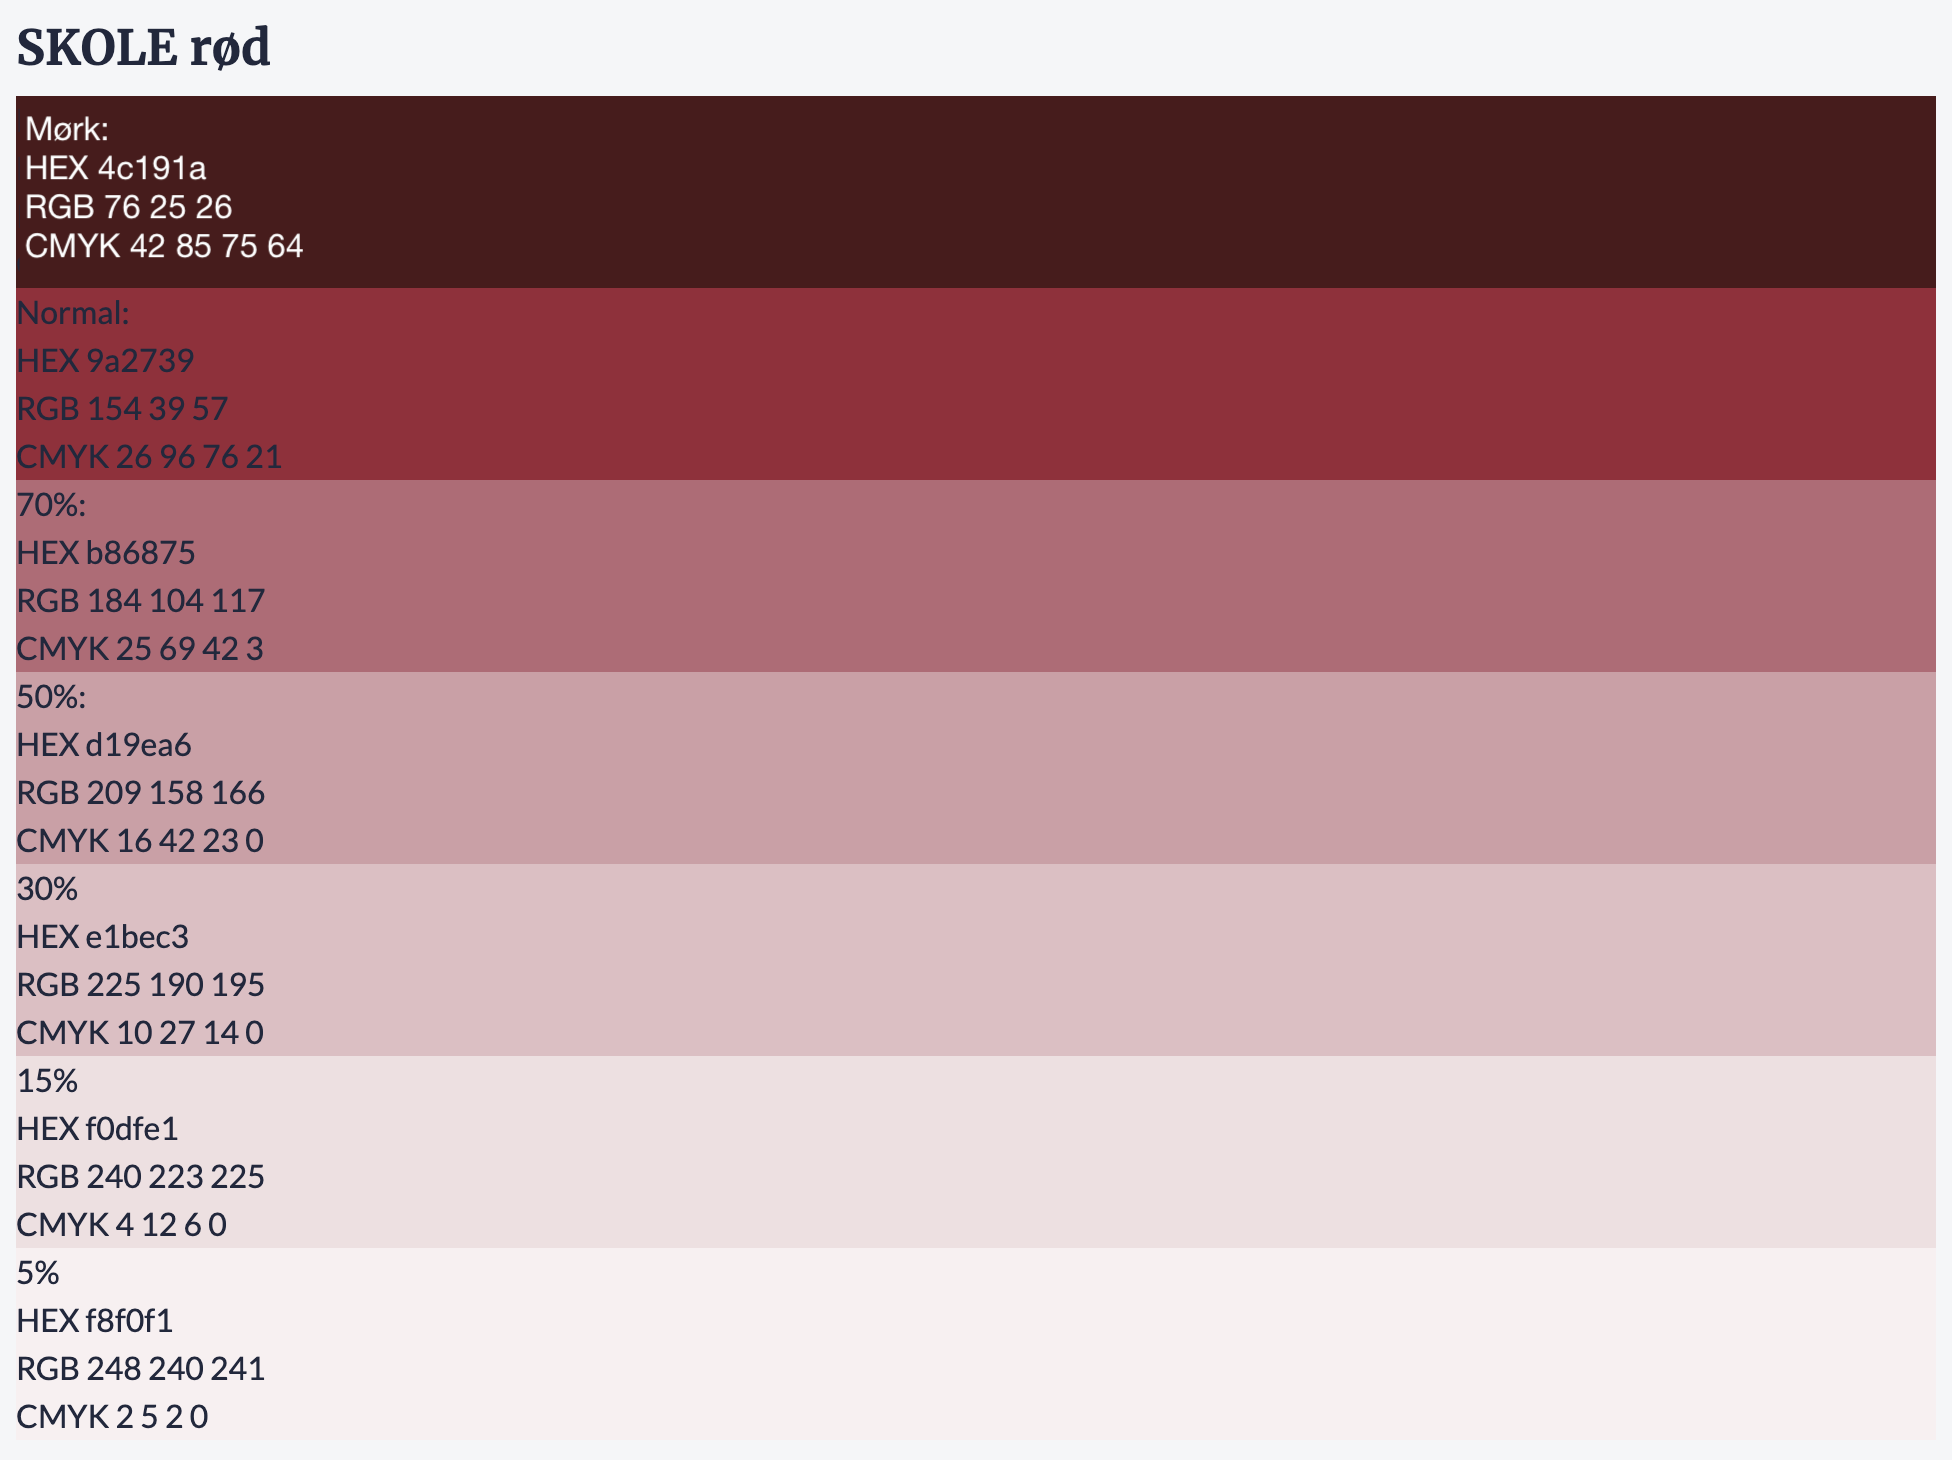The width and height of the screenshot is (1952, 1460).
Task: Click HEX e1bec3 value
Action: (103, 936)
